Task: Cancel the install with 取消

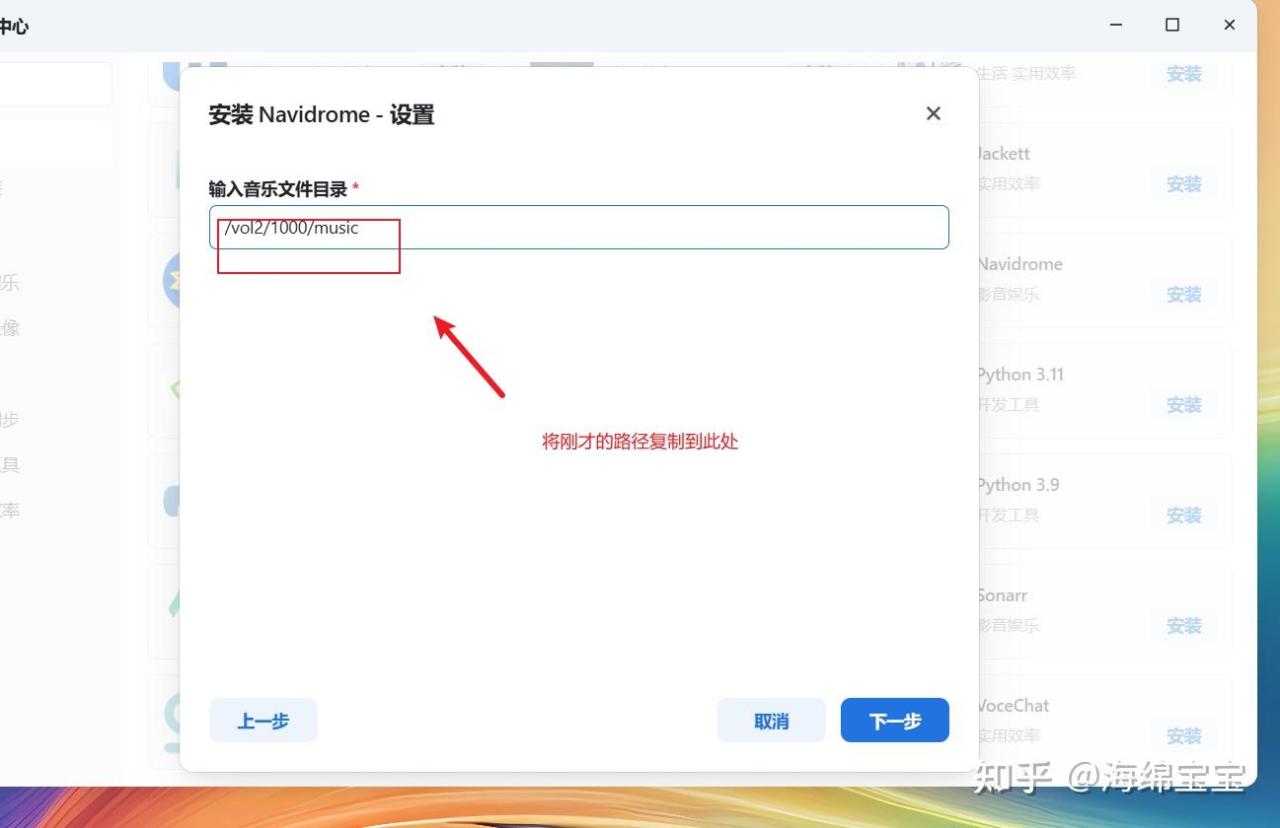Action: [x=771, y=720]
